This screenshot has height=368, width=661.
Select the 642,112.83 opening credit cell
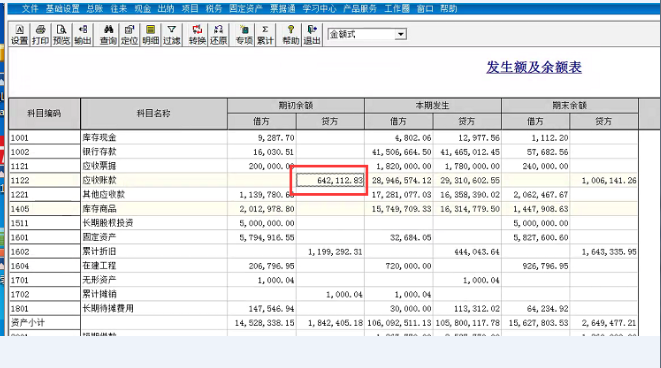click(x=330, y=180)
